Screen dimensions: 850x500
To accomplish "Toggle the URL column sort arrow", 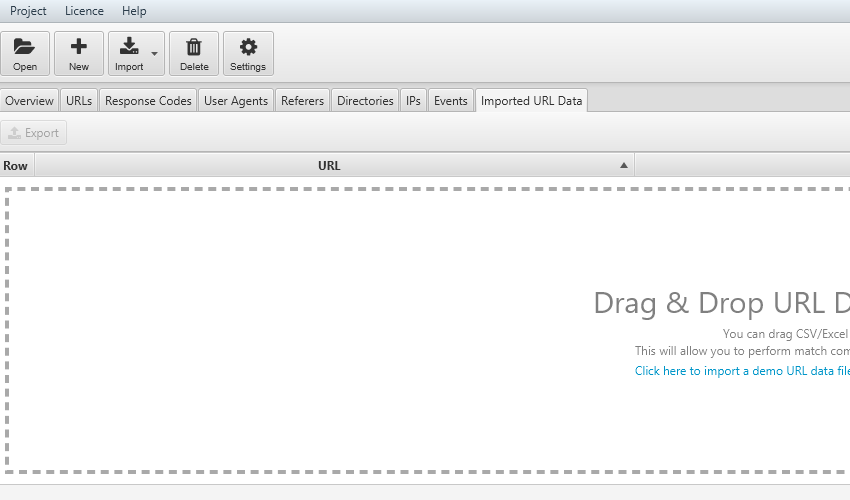I will click(624, 165).
